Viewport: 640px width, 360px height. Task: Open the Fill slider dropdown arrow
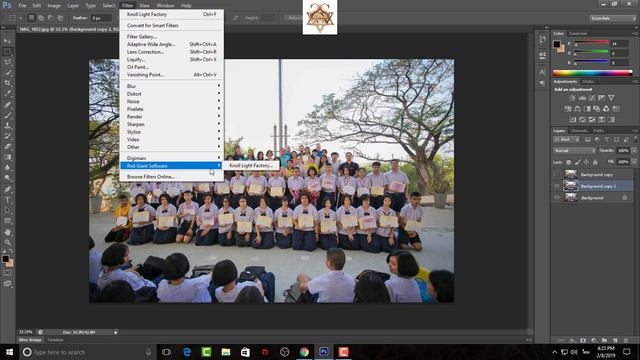point(634,162)
